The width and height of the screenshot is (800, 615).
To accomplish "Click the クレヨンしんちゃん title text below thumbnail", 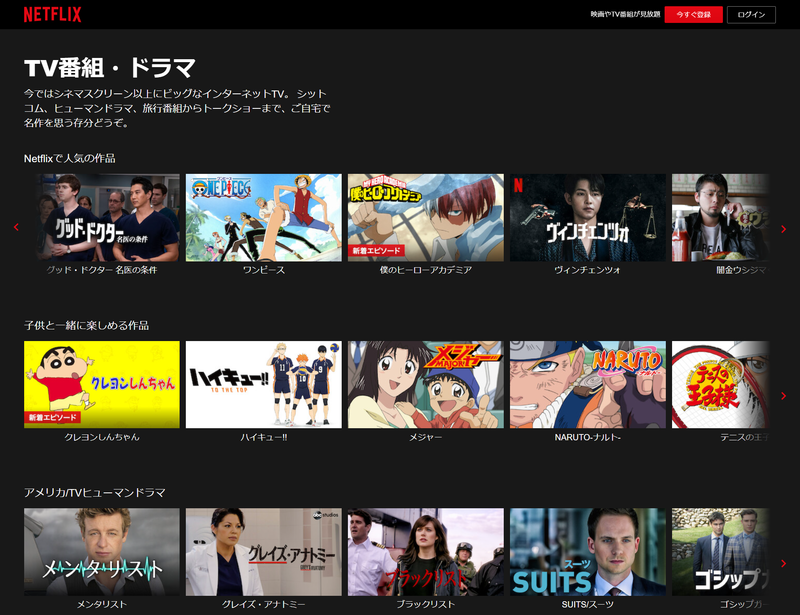I will [x=102, y=437].
